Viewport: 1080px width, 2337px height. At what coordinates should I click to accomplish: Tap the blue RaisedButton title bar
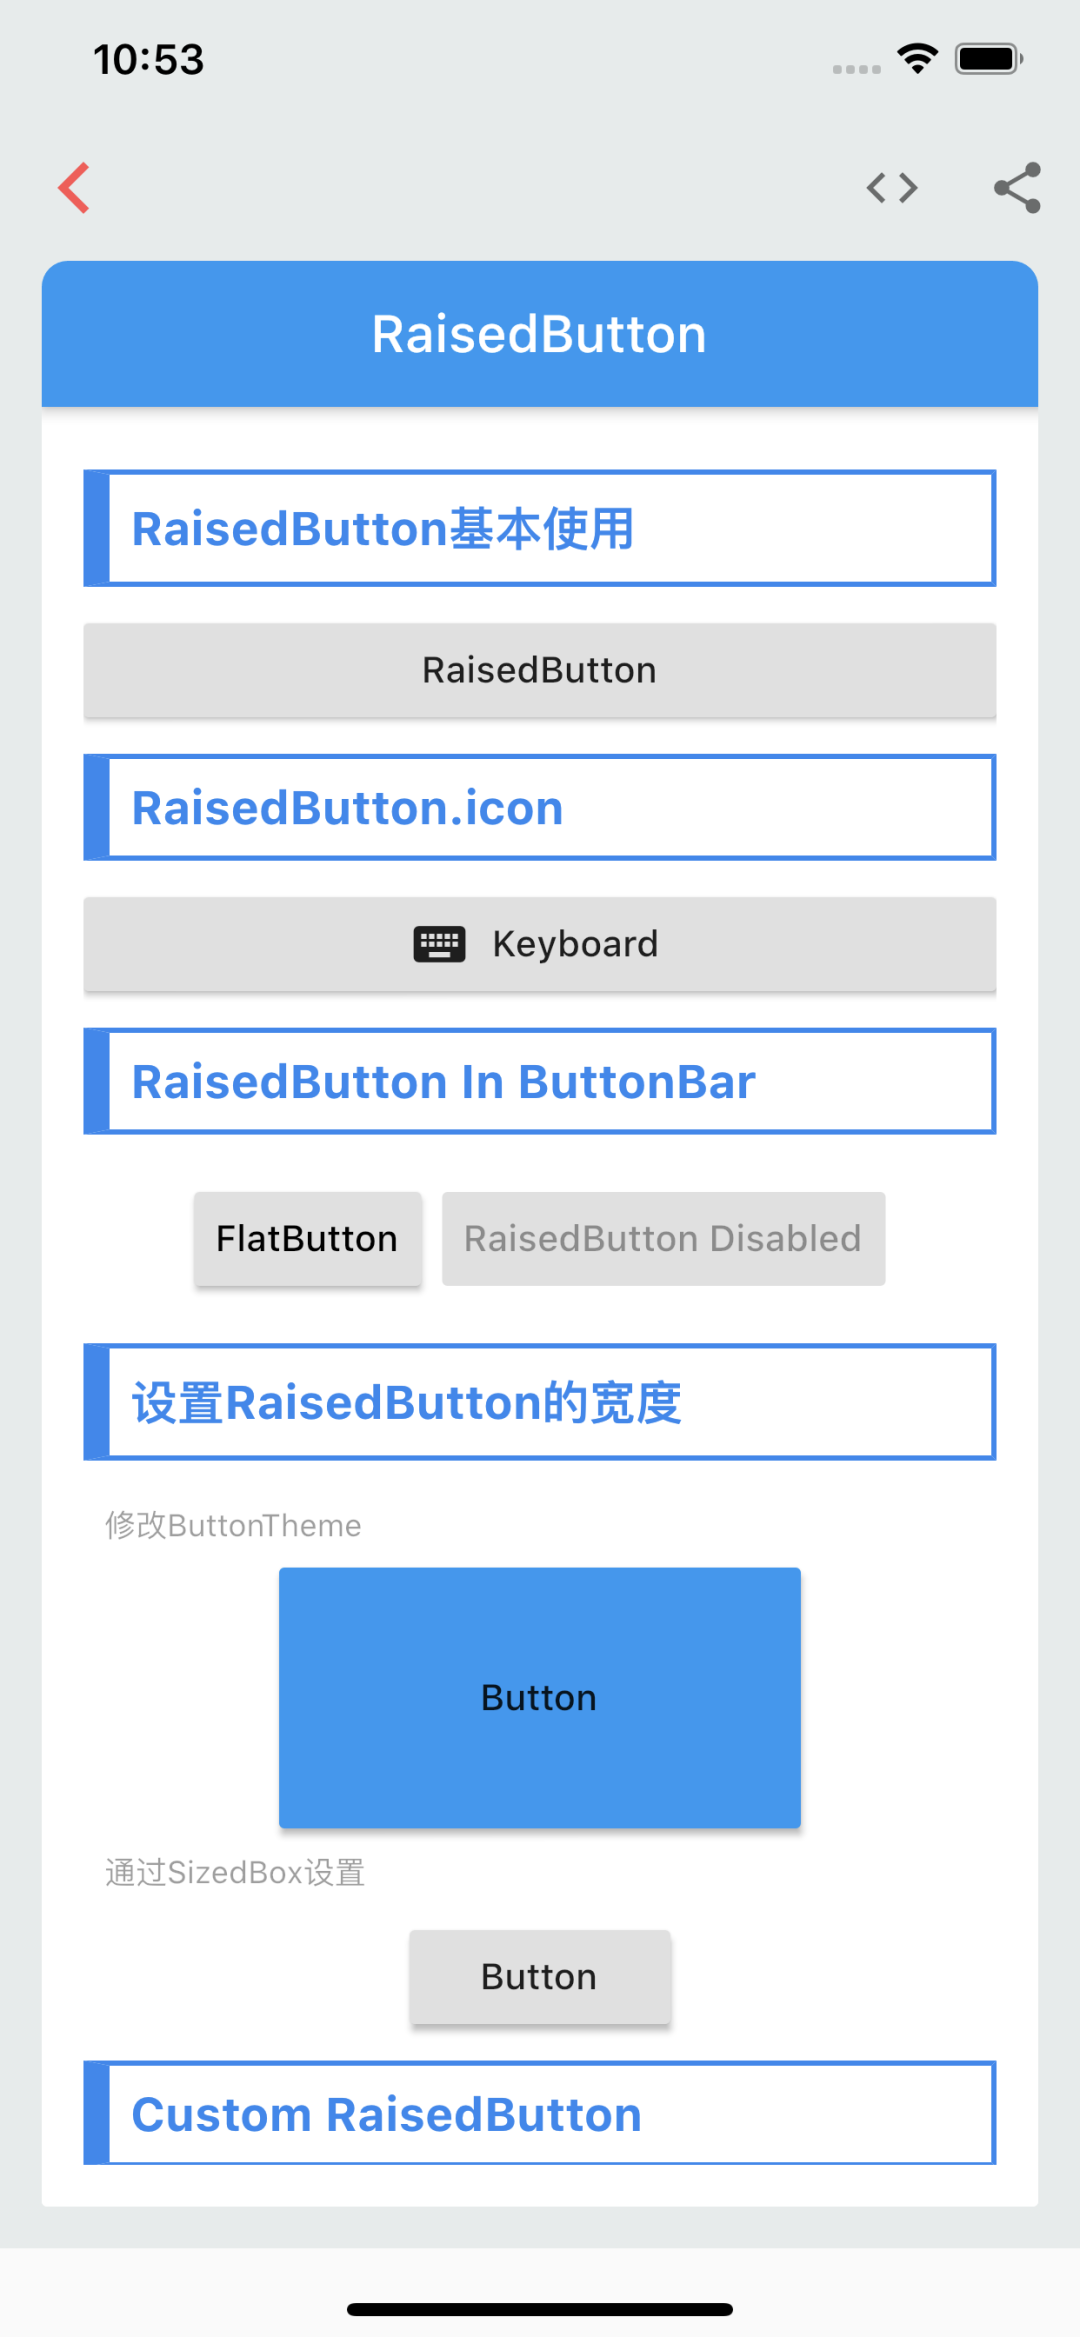540,334
